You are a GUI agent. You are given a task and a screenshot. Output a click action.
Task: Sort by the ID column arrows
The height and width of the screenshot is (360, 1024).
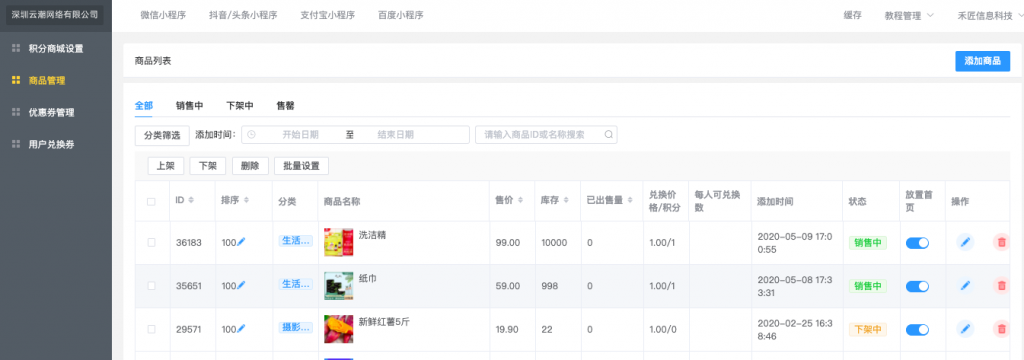tap(191, 201)
